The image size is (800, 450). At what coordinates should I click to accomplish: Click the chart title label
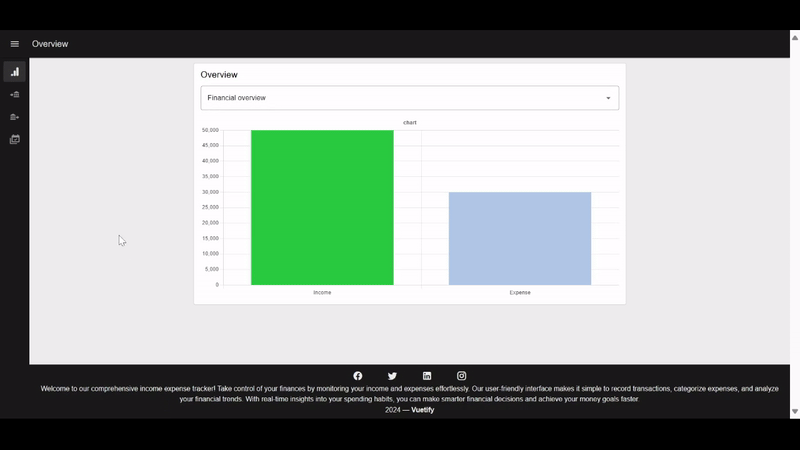pyautogui.click(x=410, y=122)
